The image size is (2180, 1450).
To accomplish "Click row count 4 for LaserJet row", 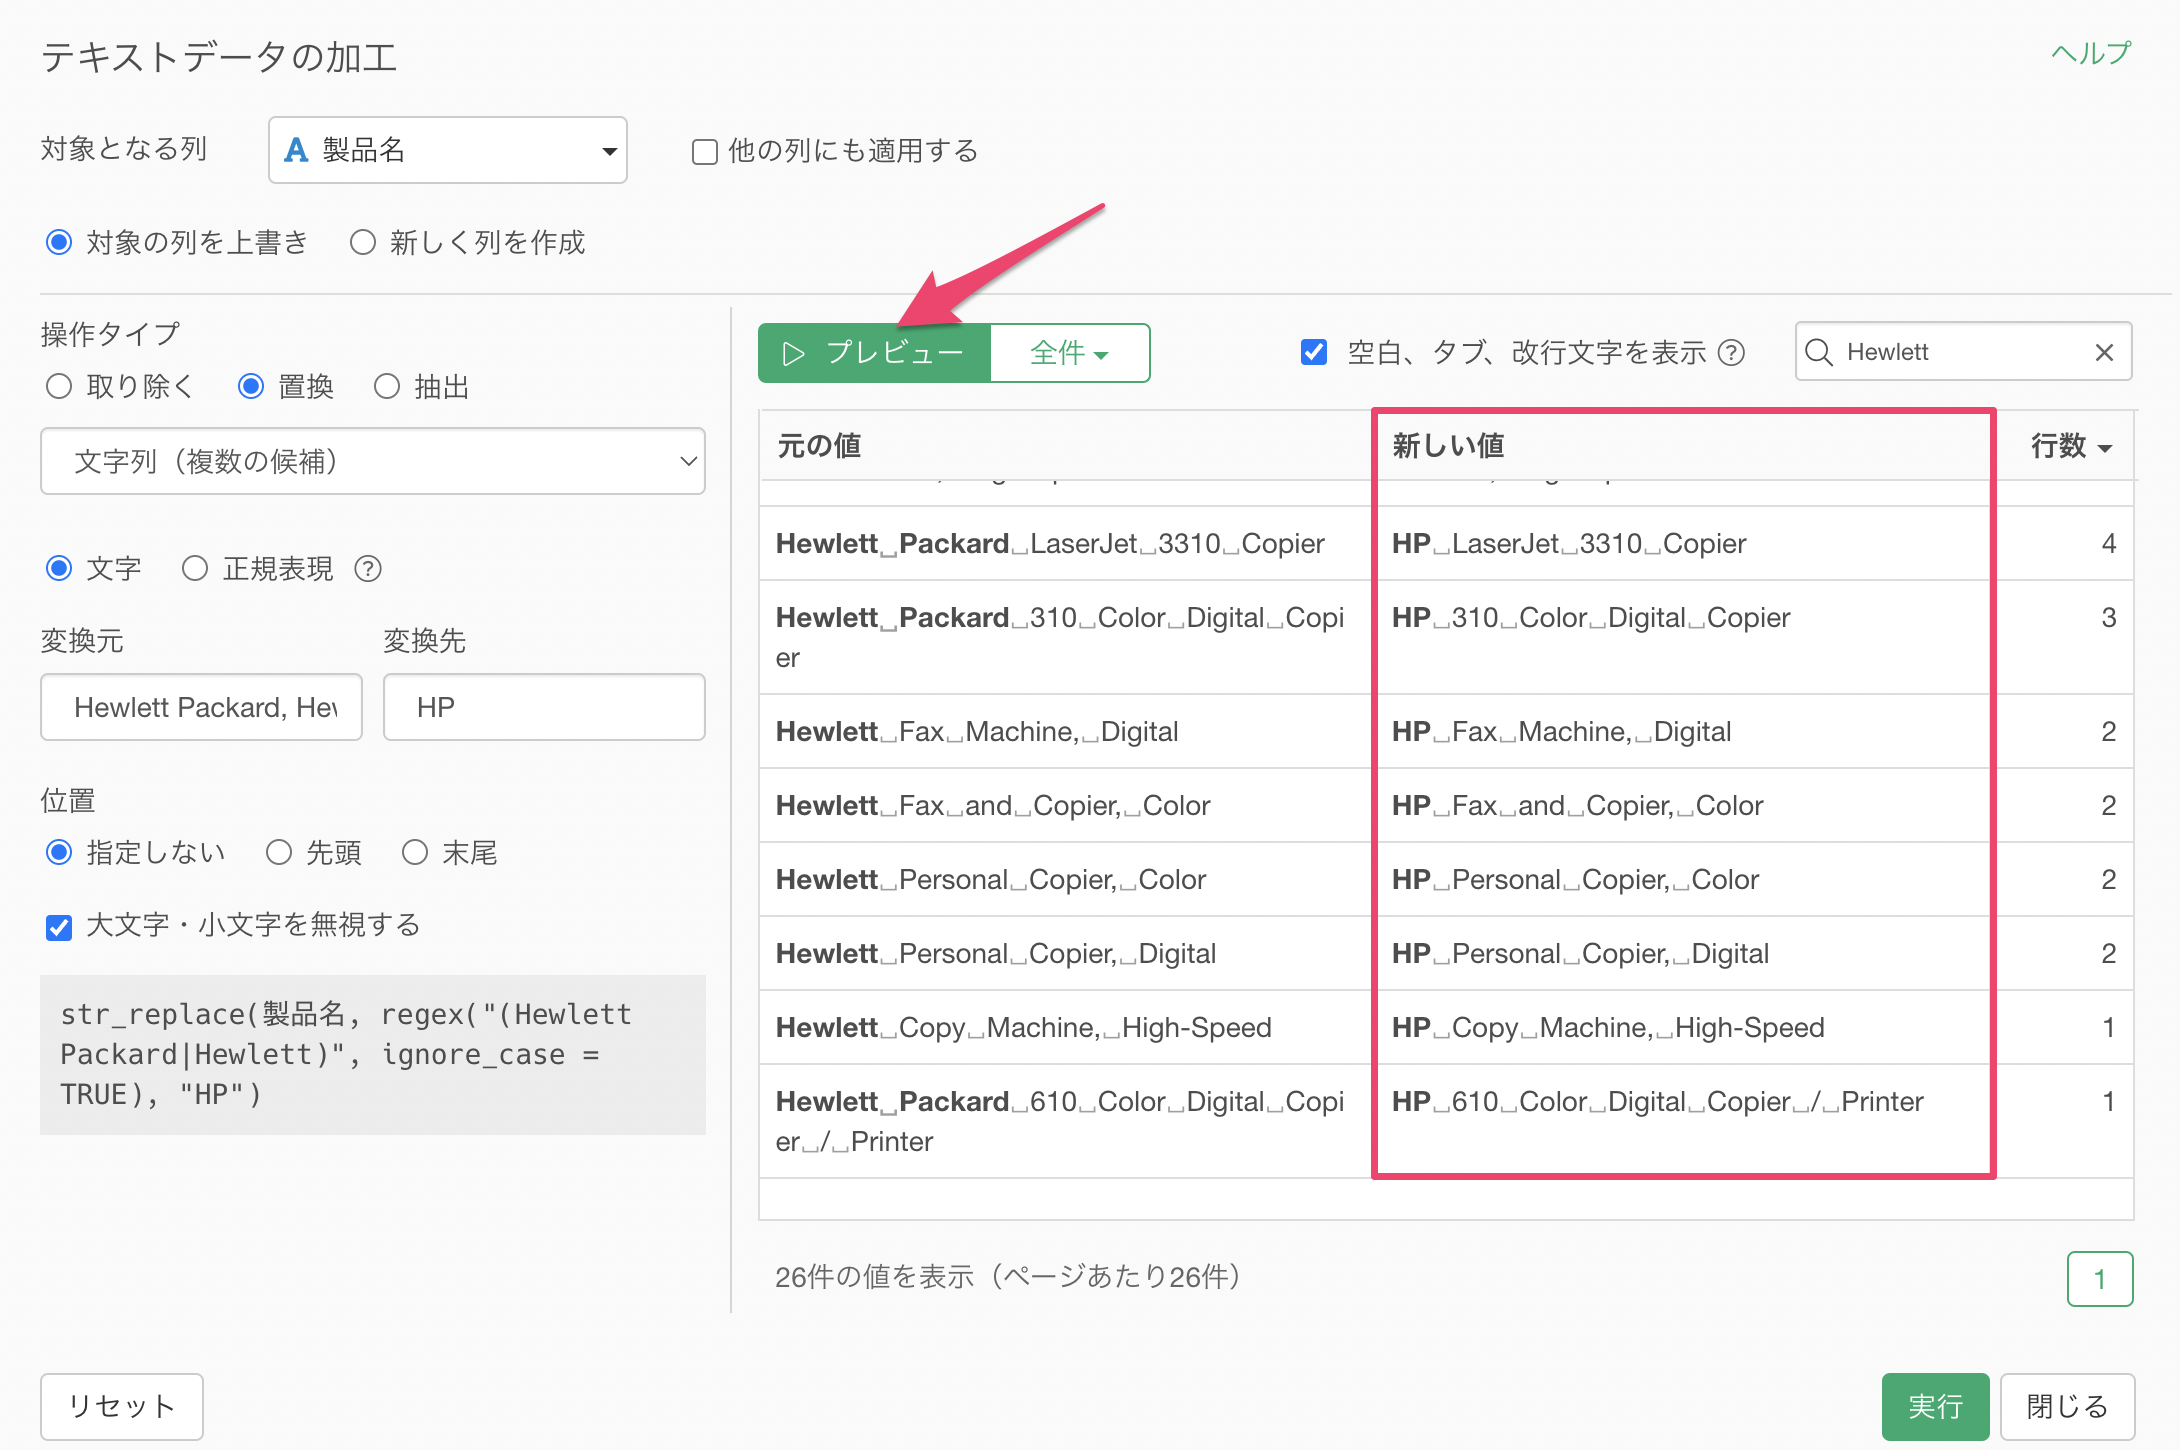I will pyautogui.click(x=2109, y=544).
